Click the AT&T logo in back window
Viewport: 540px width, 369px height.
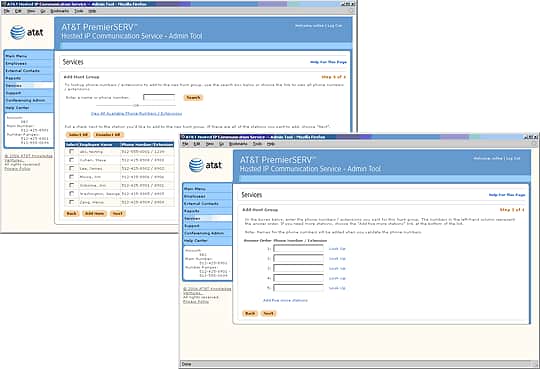coord(27,33)
